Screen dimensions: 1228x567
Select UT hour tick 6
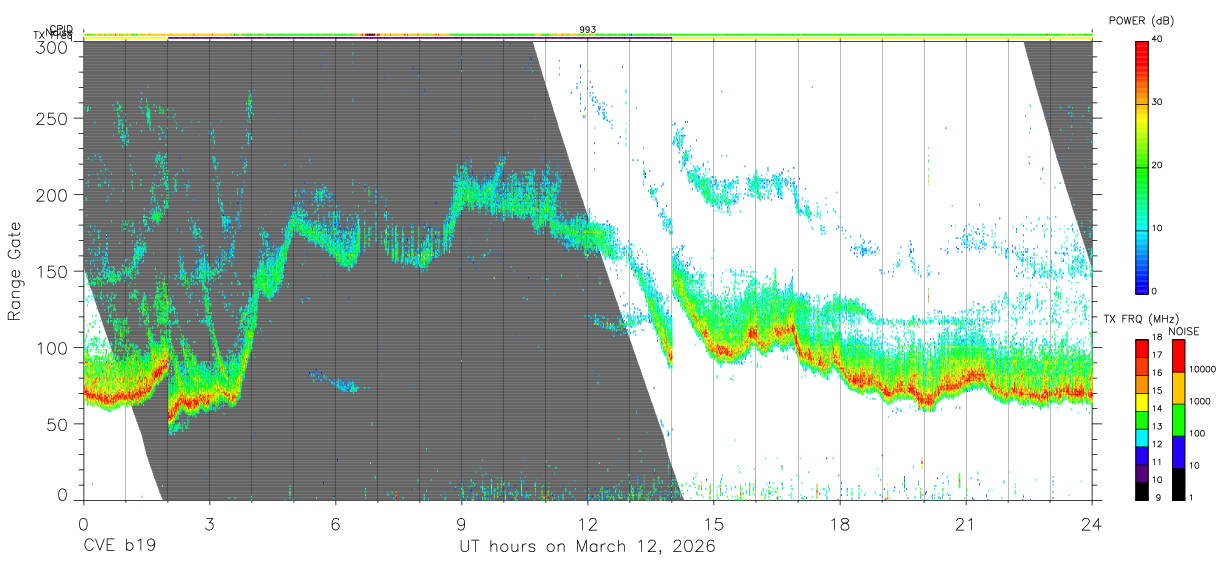(335, 523)
